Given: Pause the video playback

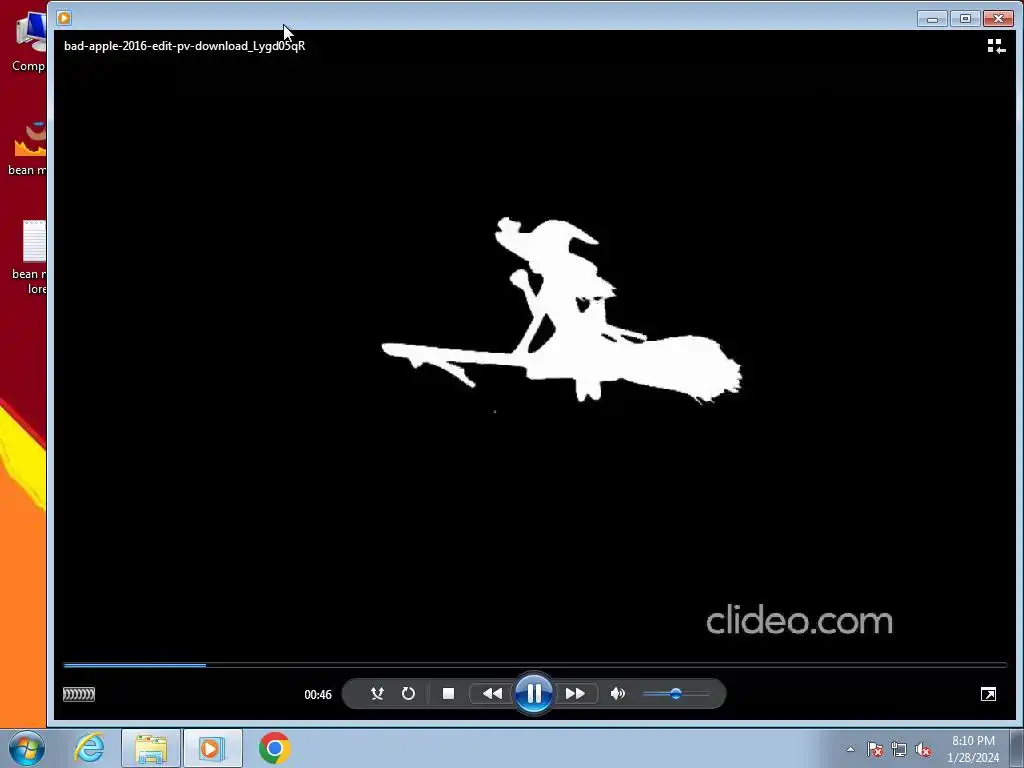Looking at the screenshot, I should (x=534, y=694).
